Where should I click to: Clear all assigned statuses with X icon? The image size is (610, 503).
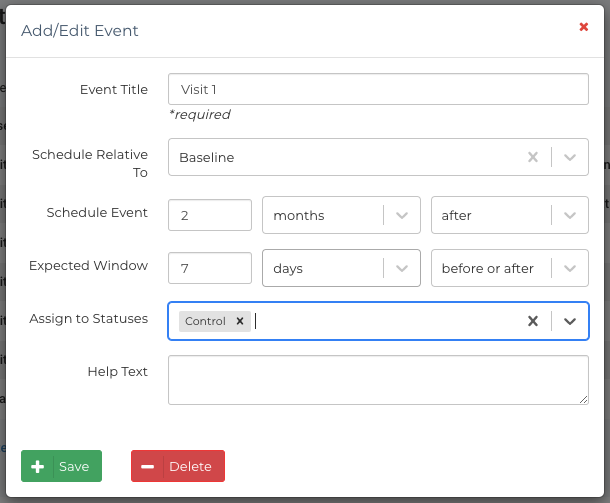[x=533, y=321]
